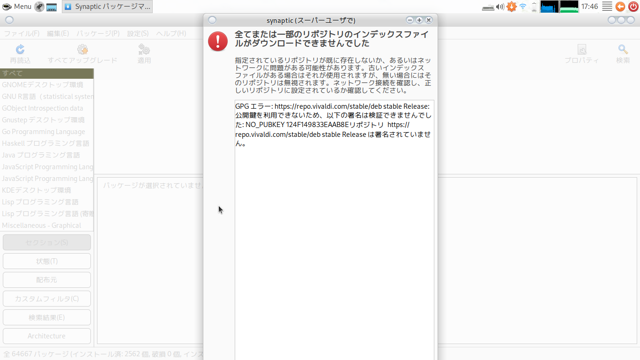Open the Menu launcher in the panel

pos(17,7)
